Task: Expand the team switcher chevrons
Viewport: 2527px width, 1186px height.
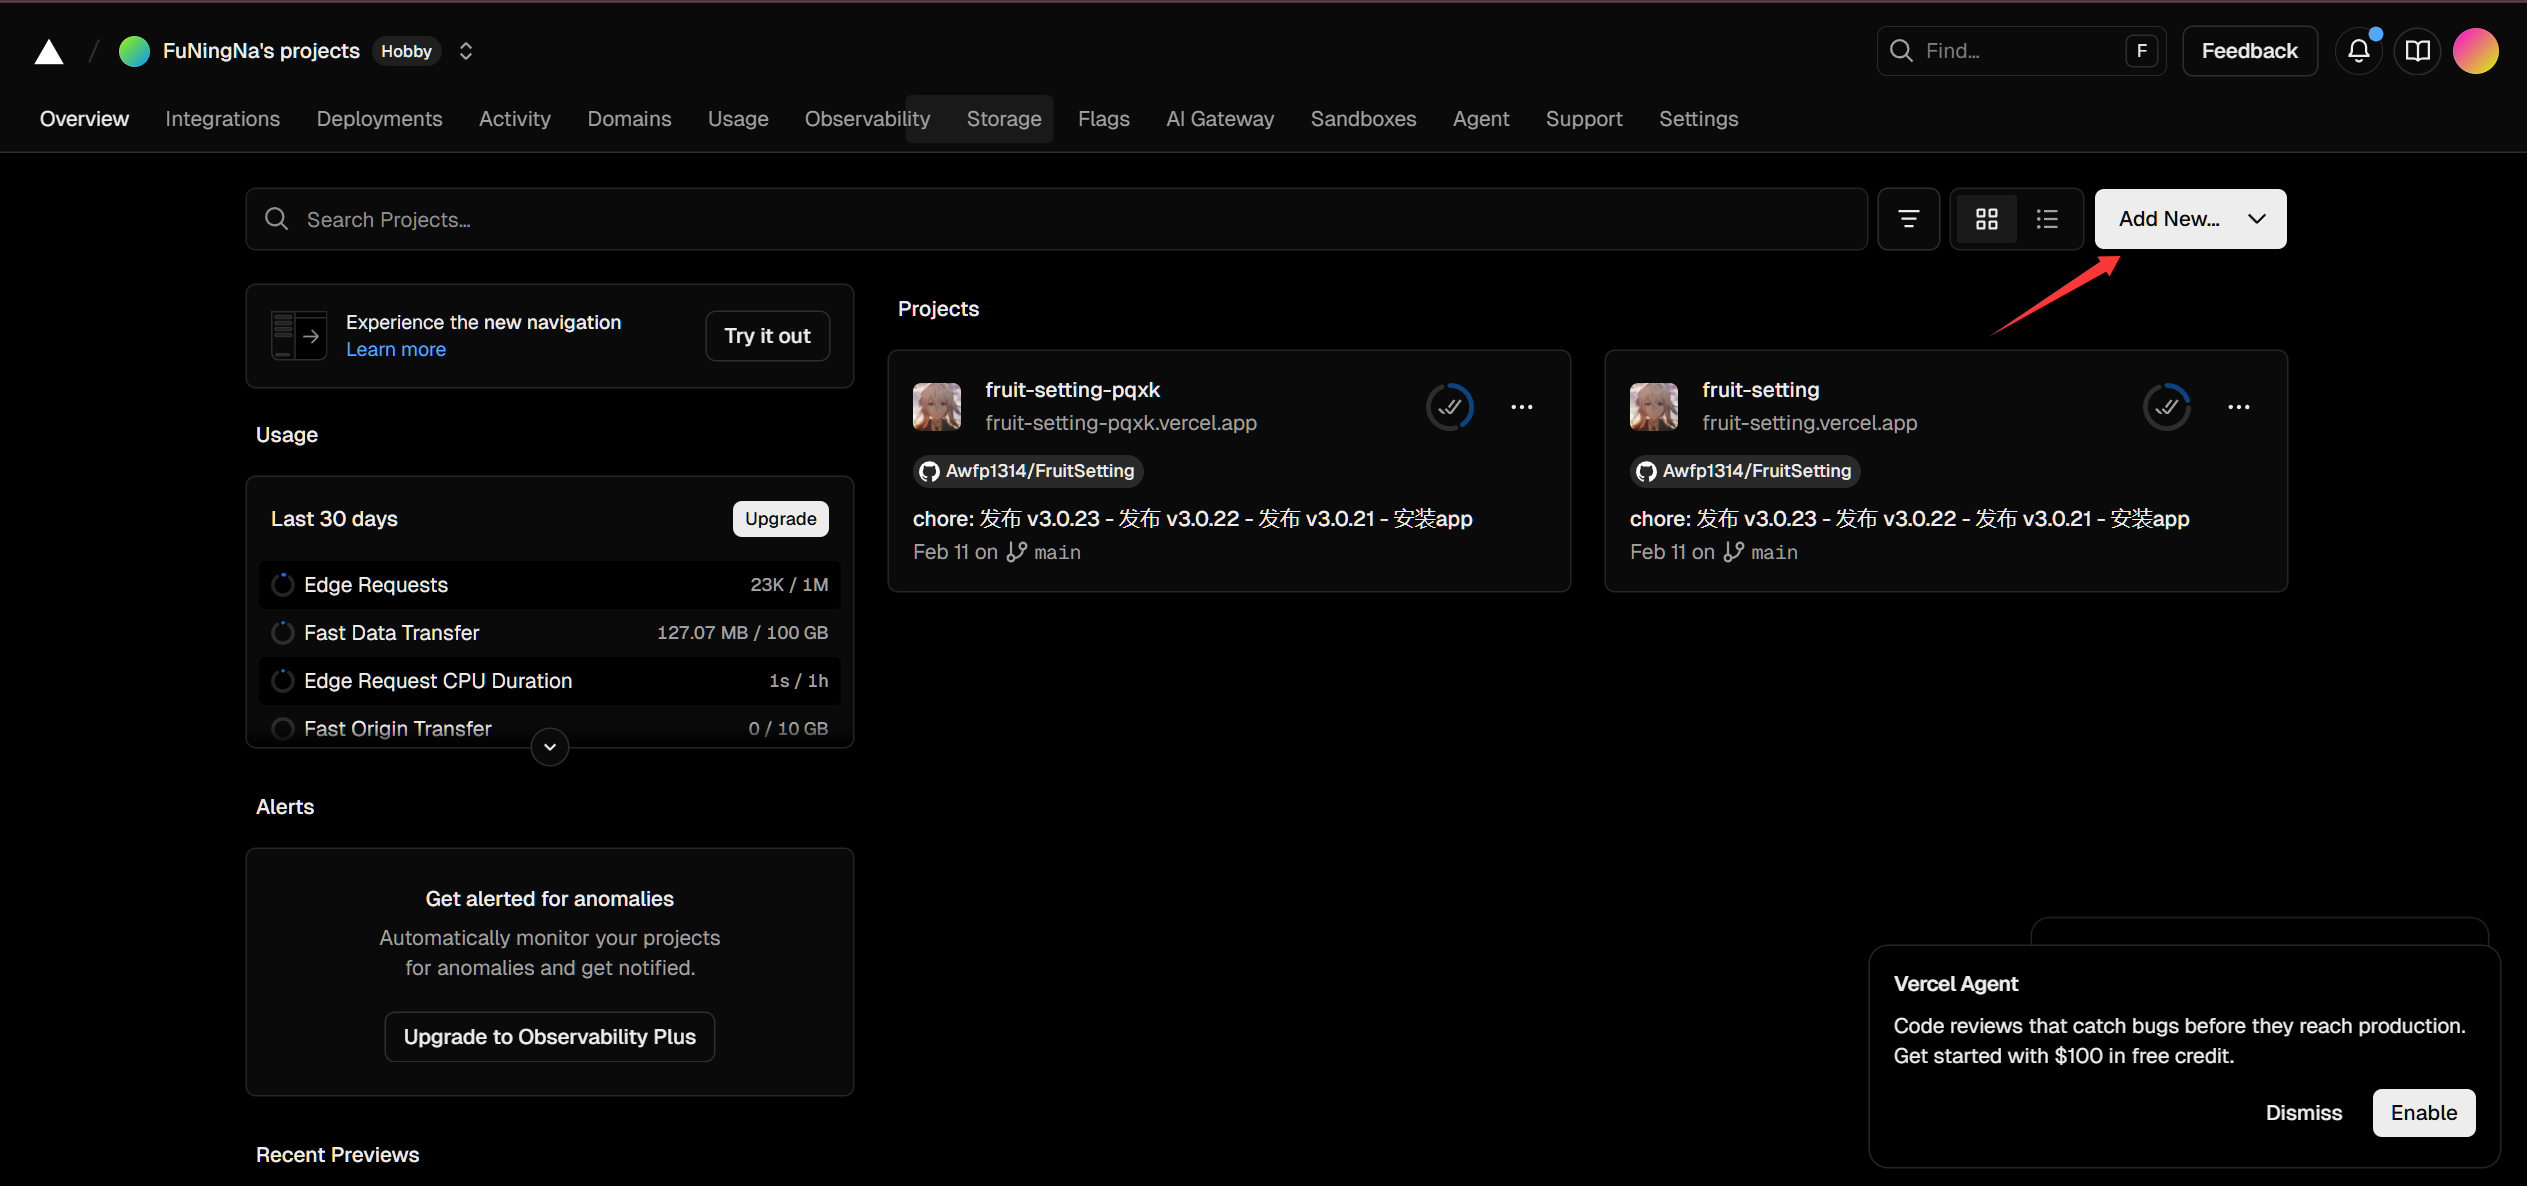Action: [466, 51]
